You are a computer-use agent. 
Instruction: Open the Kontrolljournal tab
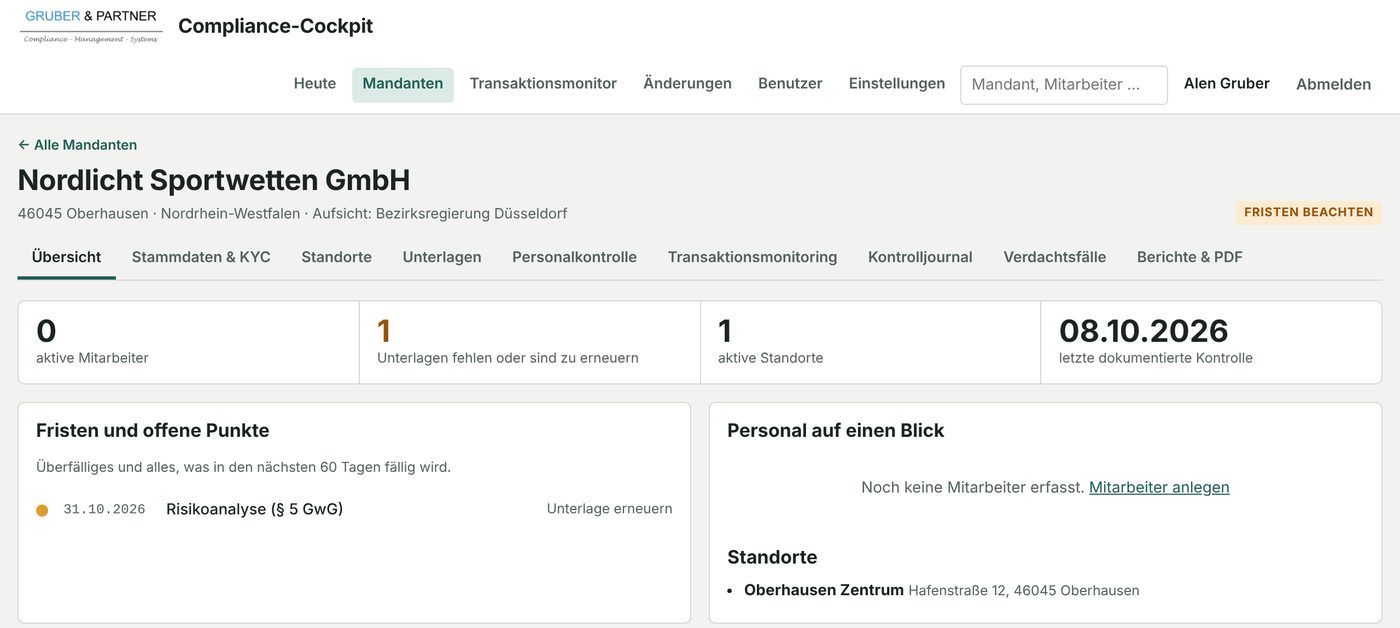point(920,257)
